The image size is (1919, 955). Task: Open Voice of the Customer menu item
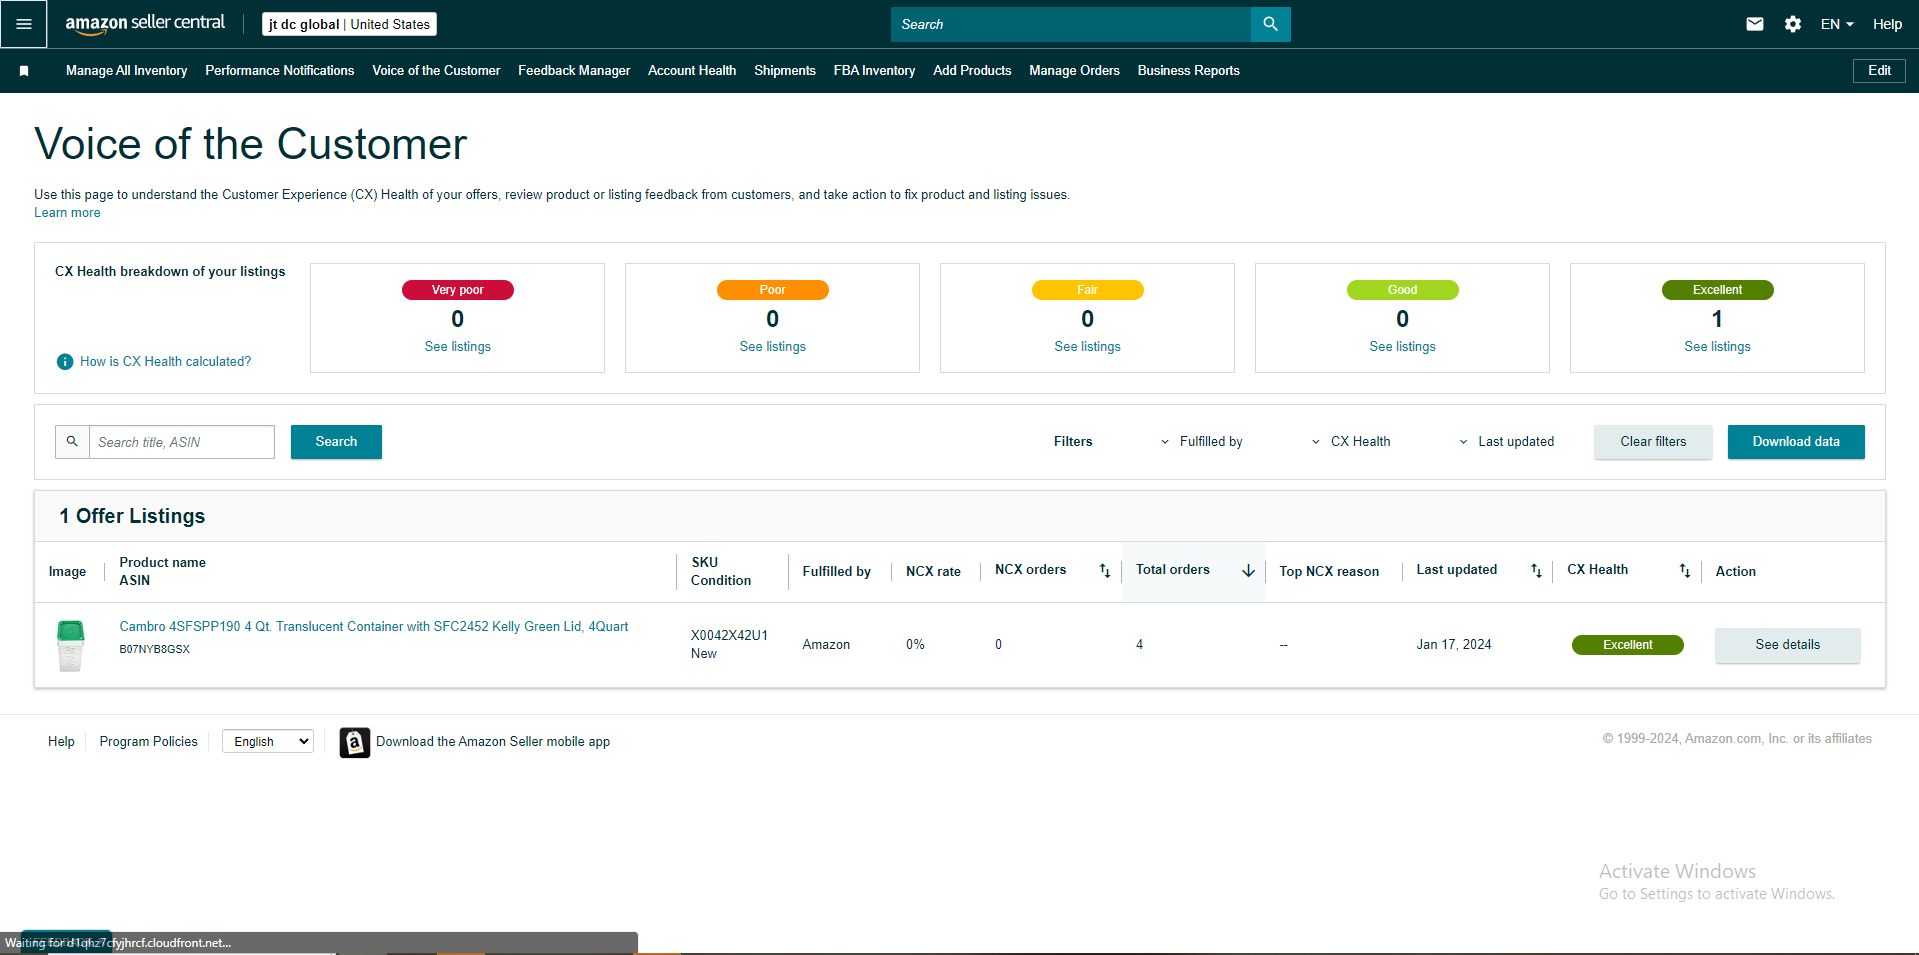tap(436, 71)
